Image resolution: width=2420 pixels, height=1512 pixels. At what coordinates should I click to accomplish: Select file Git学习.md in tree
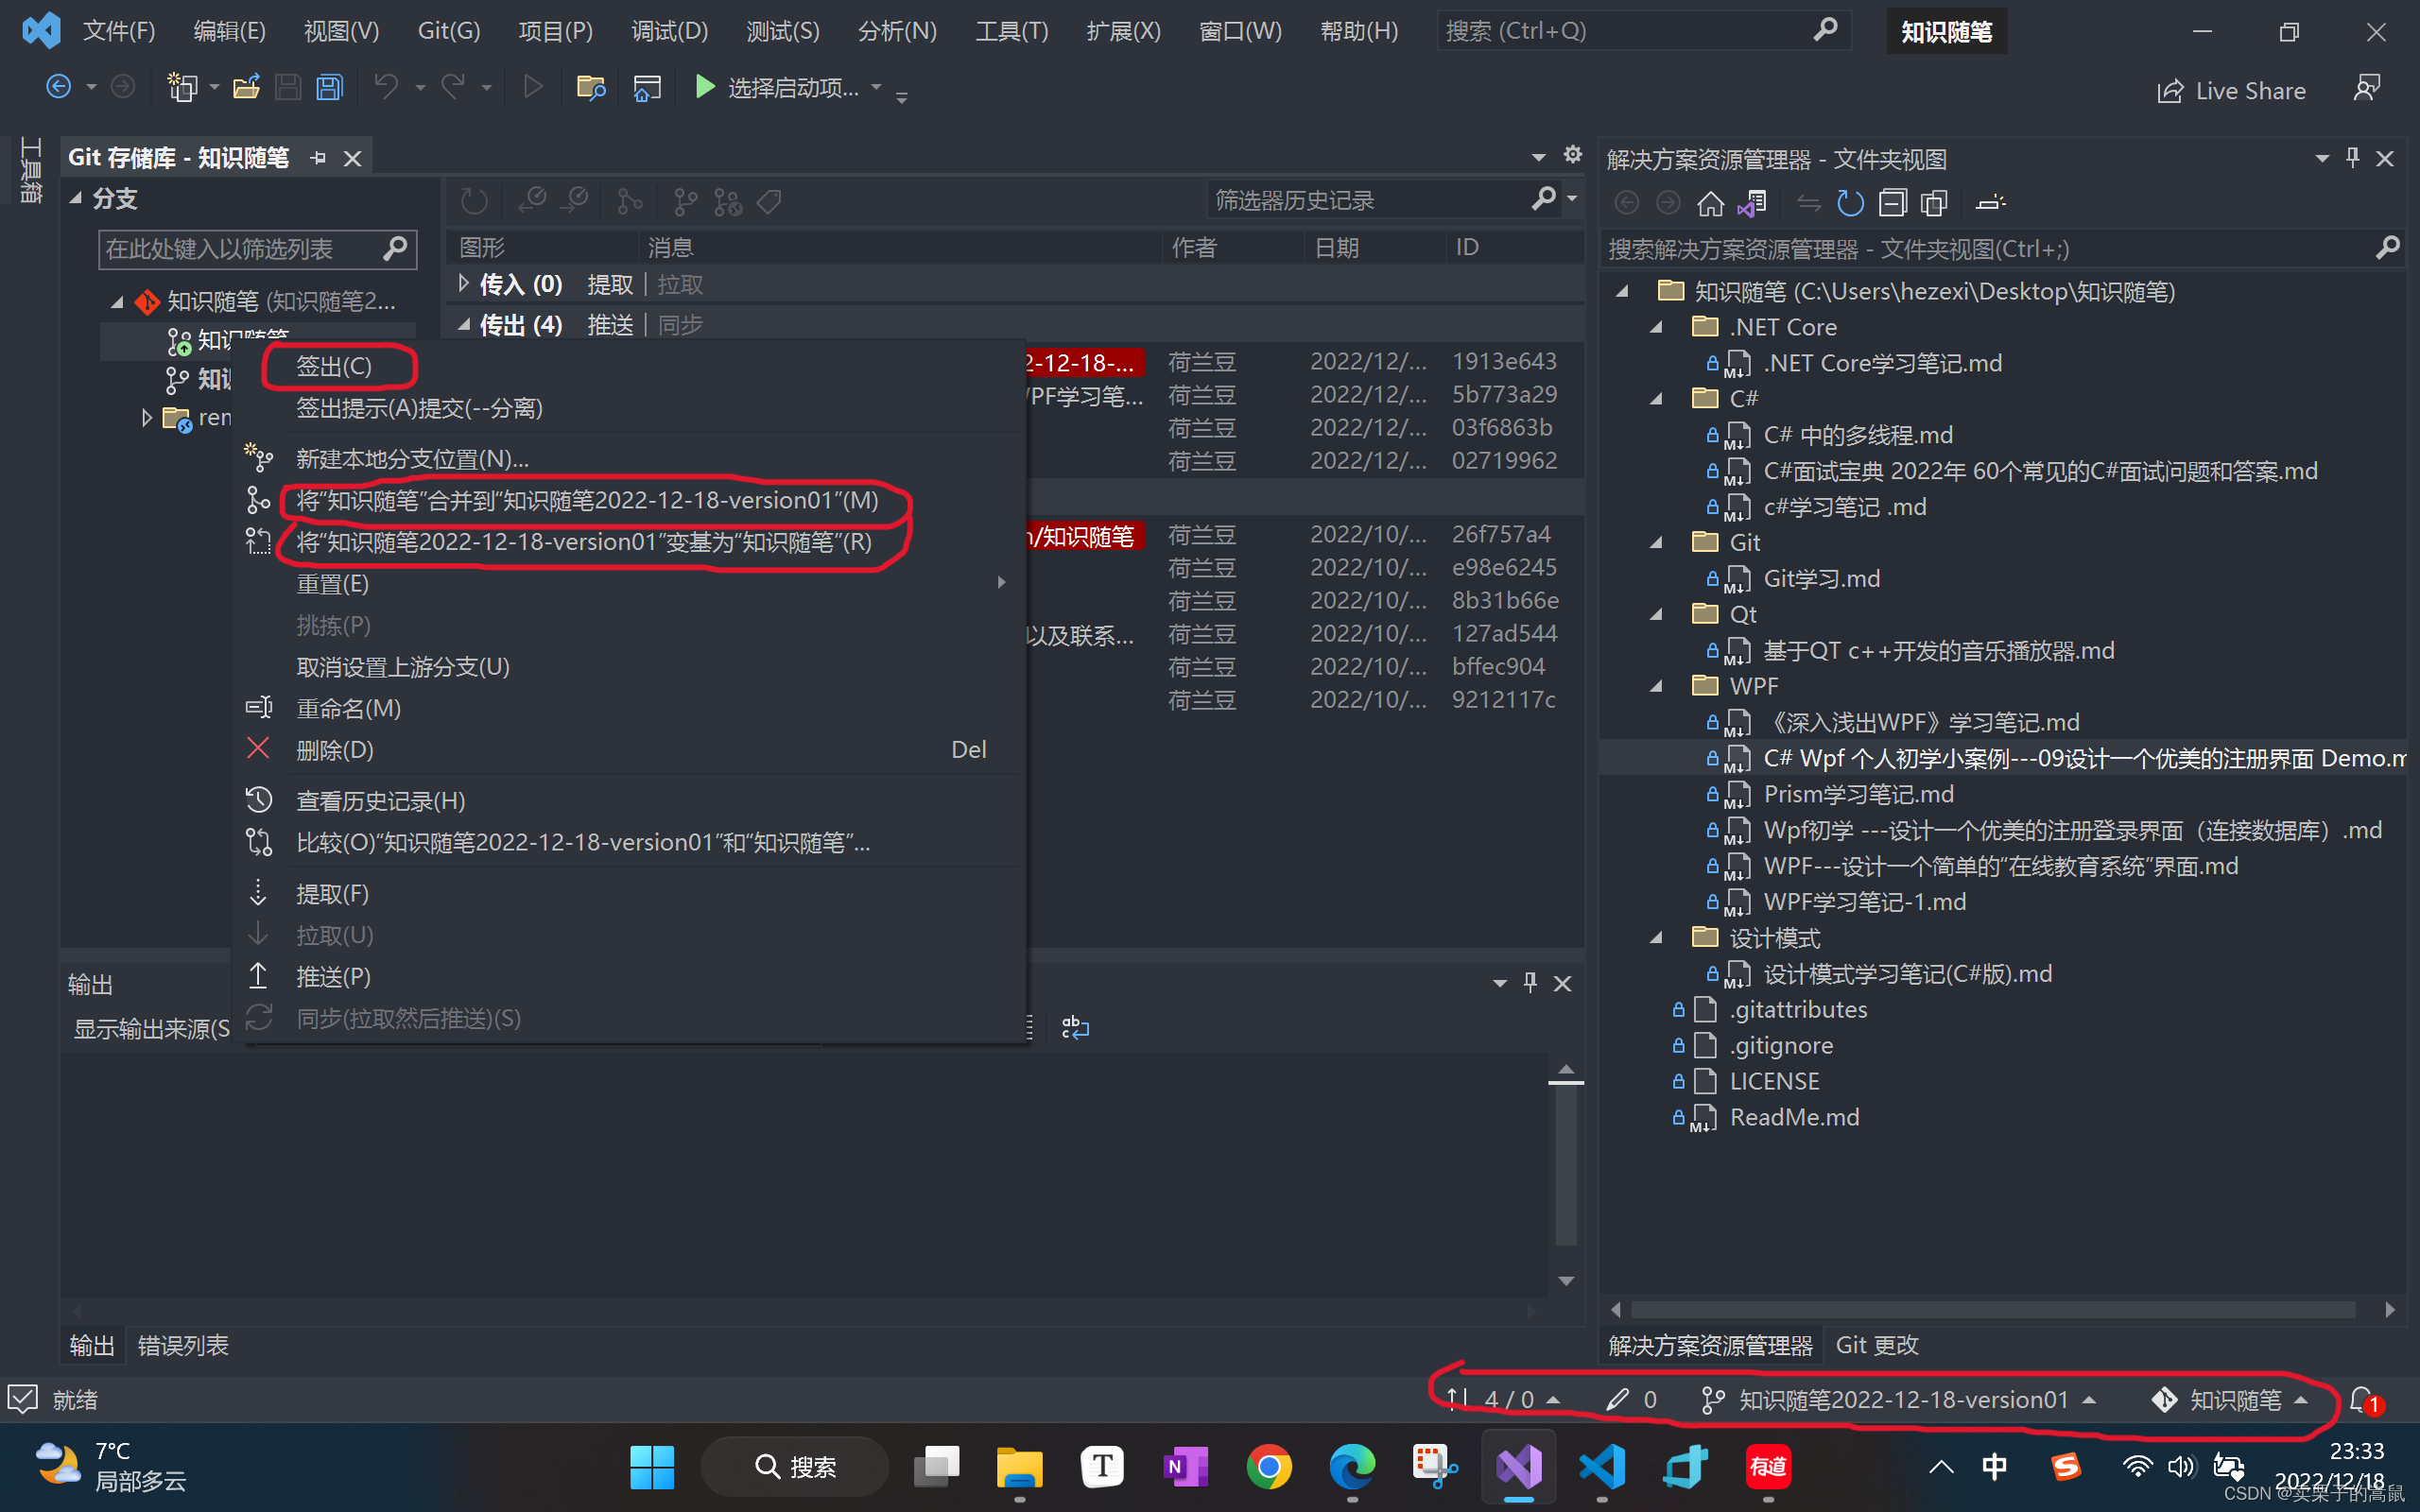pos(1820,578)
